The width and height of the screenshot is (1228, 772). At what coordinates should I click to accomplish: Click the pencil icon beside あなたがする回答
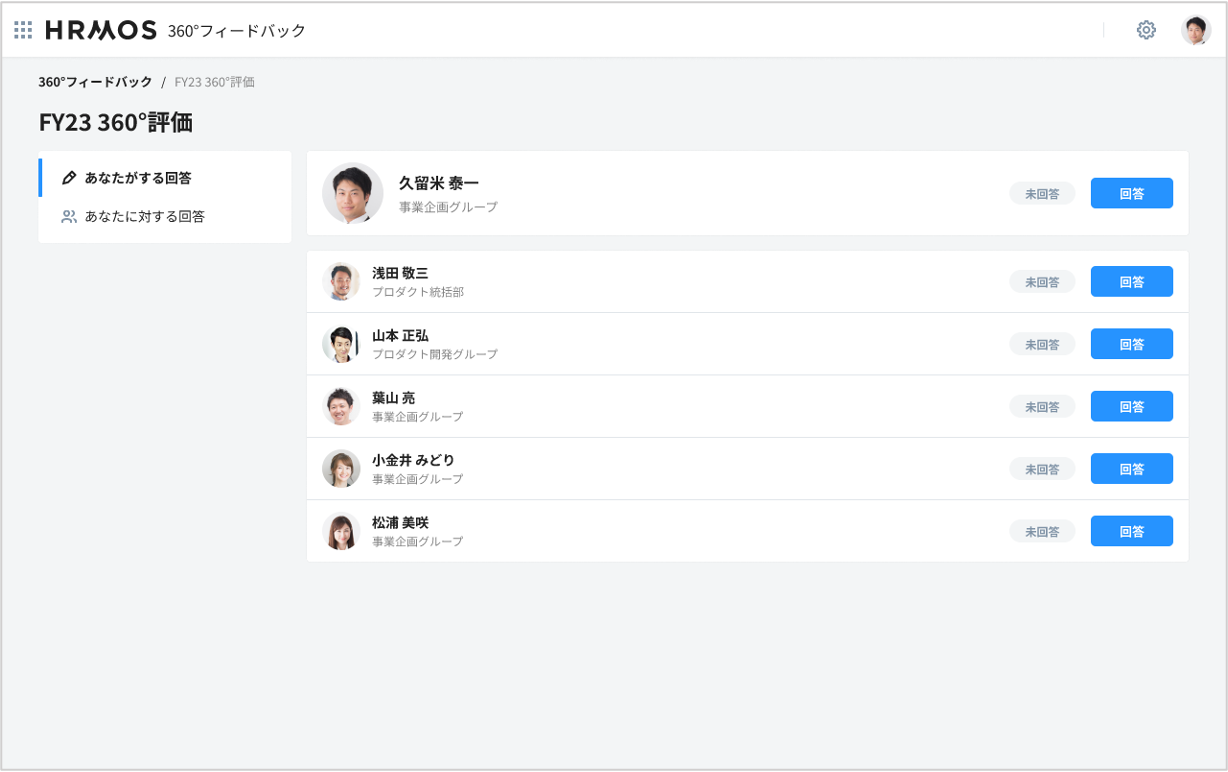coord(69,178)
